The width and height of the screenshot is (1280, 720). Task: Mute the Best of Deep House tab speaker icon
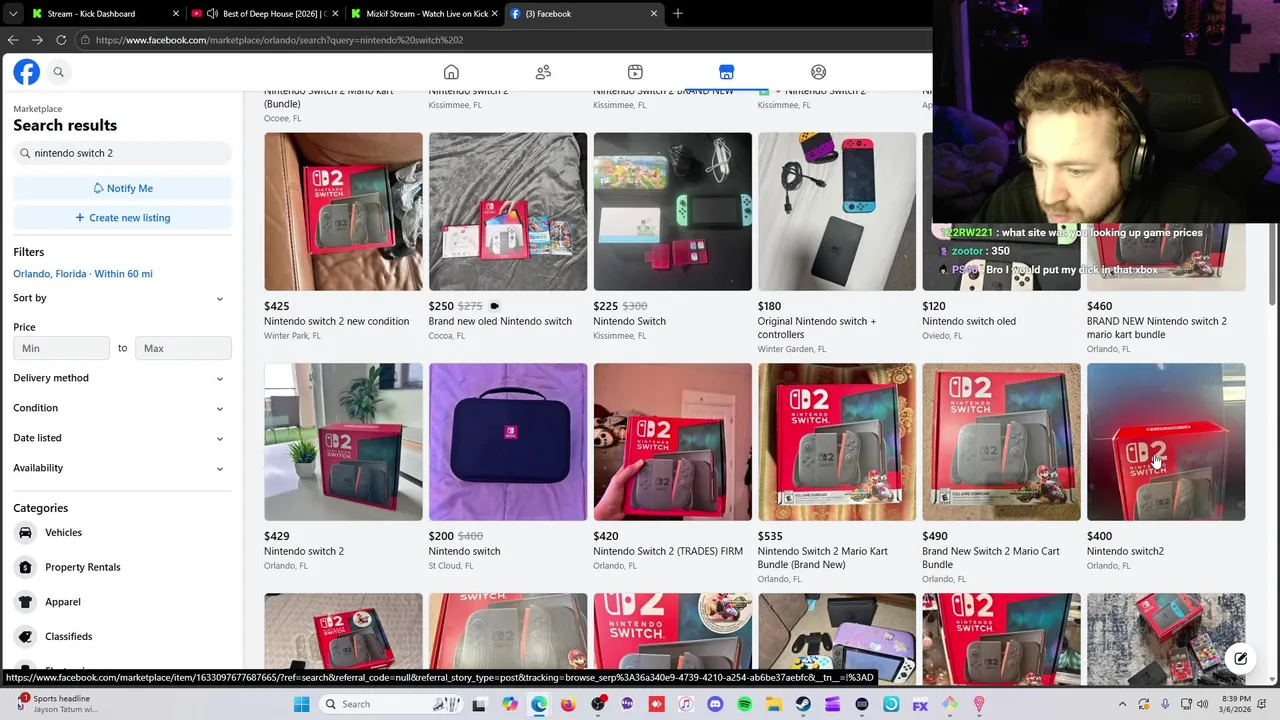[x=213, y=14]
